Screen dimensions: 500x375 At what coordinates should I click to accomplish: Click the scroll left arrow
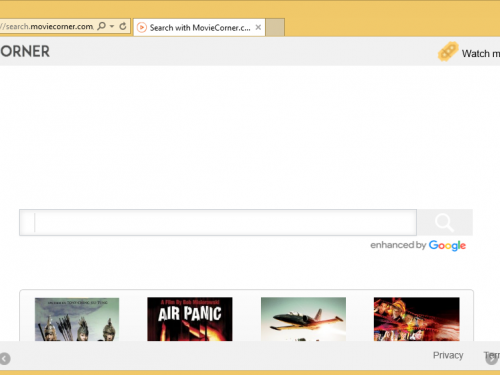(x=5, y=359)
